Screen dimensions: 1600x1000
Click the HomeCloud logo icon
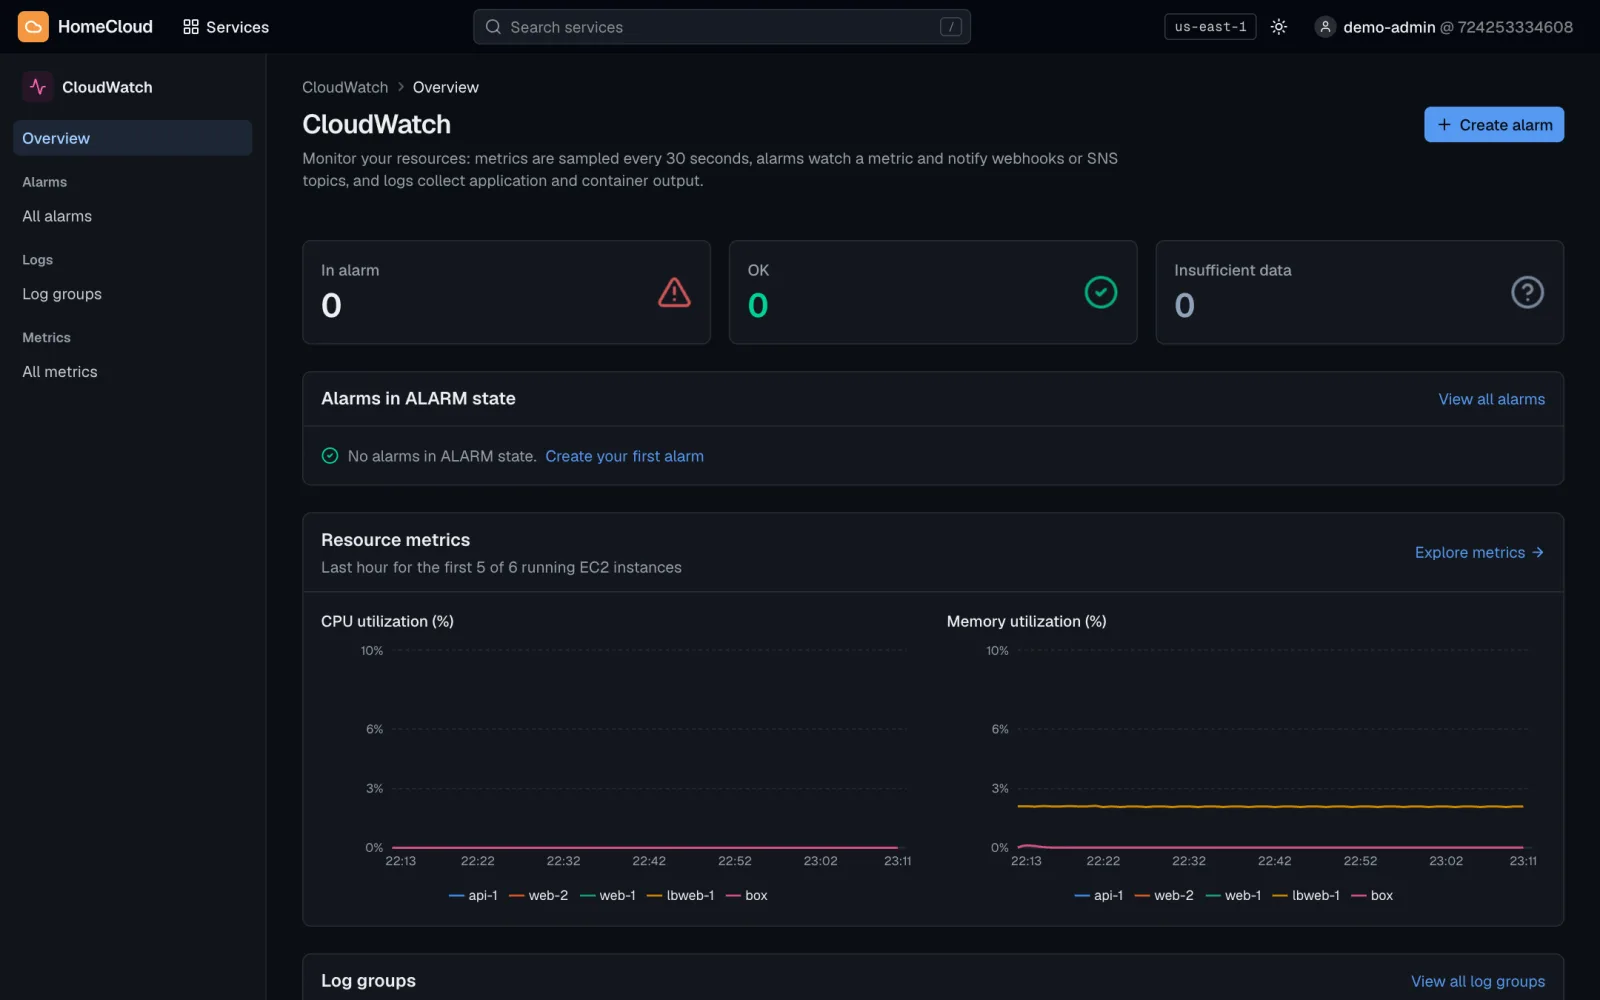click(33, 27)
